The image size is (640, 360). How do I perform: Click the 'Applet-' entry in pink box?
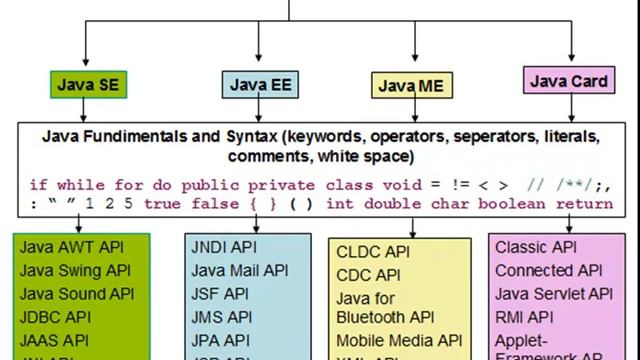521,340
